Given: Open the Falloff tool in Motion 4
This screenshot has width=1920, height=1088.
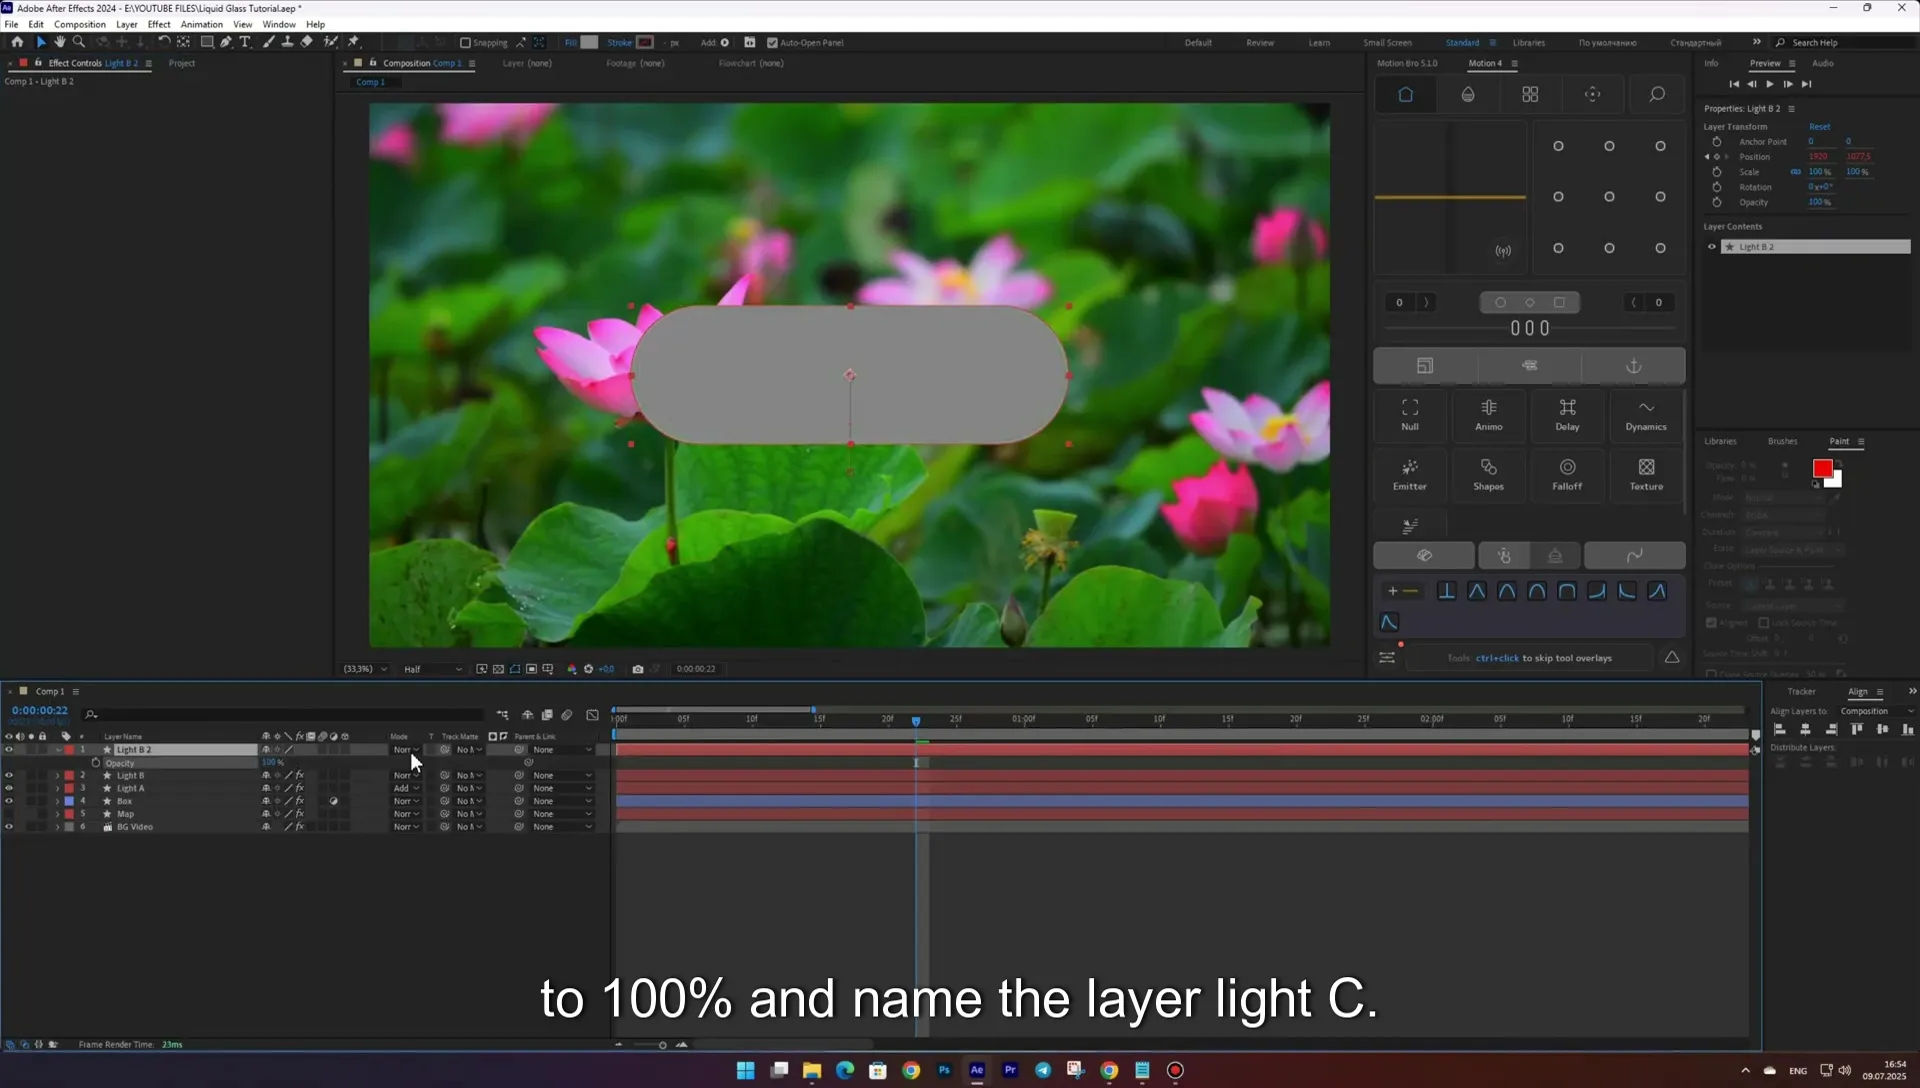Looking at the screenshot, I should pos(1567,474).
